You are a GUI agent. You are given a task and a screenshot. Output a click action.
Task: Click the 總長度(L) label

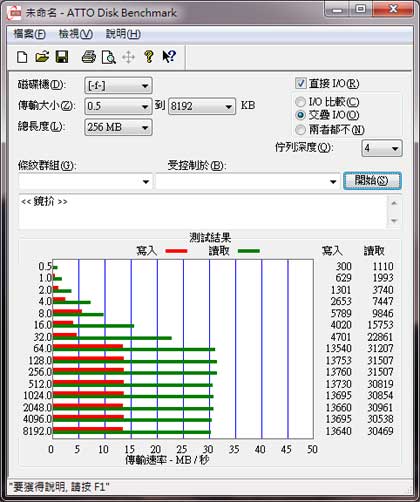click(42, 127)
